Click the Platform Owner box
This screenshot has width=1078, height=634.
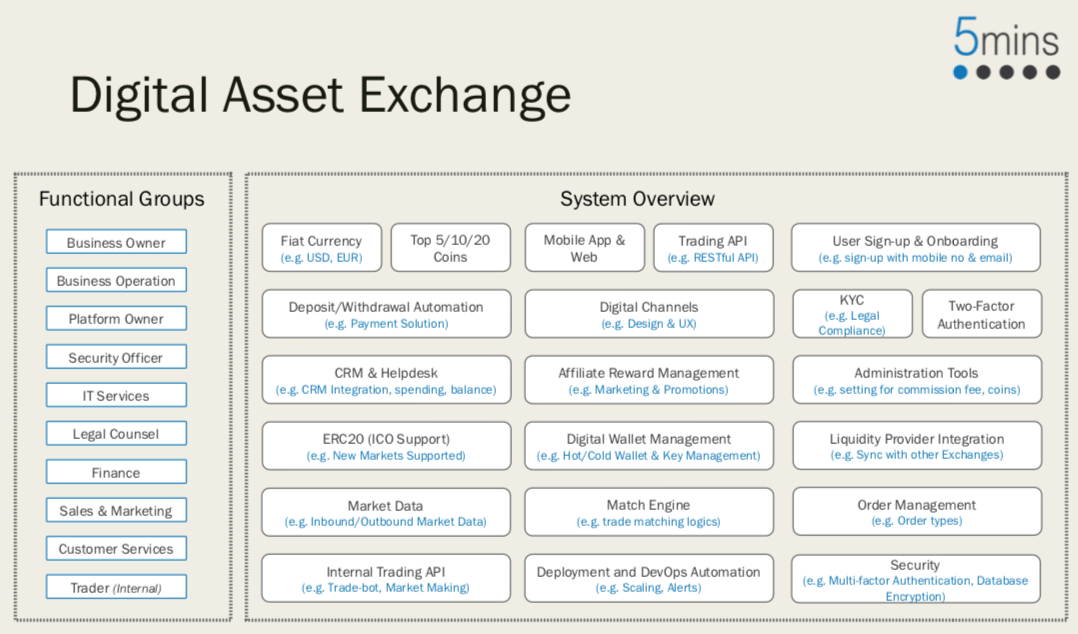click(116, 319)
